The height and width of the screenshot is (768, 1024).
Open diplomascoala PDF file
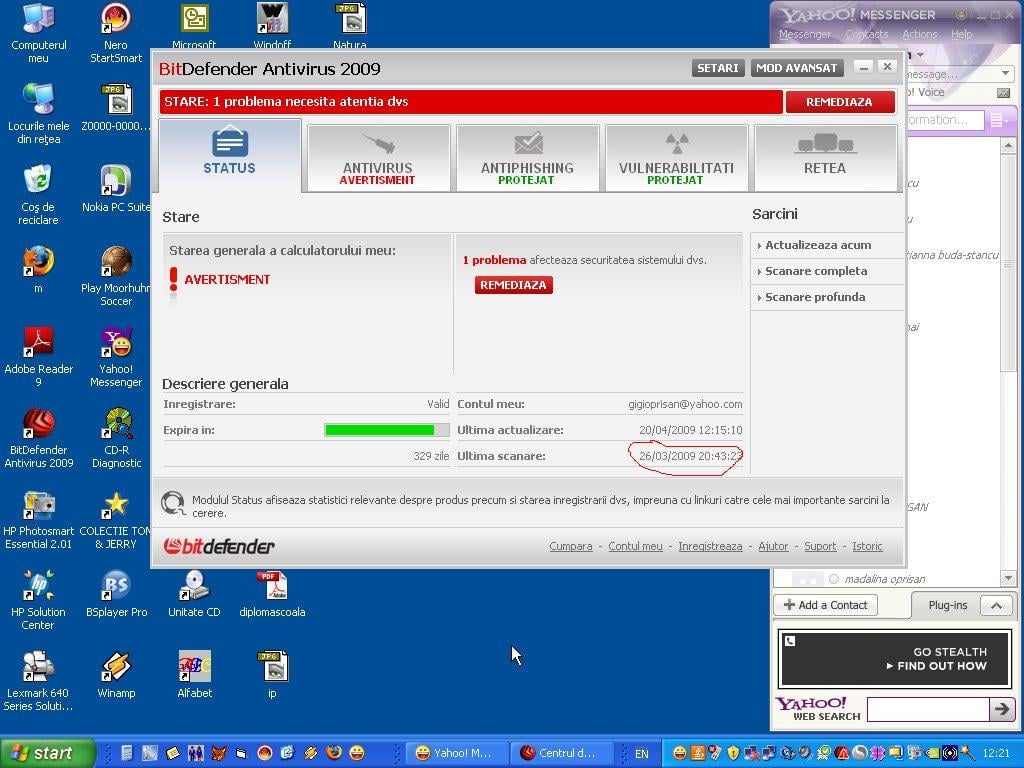[272, 593]
